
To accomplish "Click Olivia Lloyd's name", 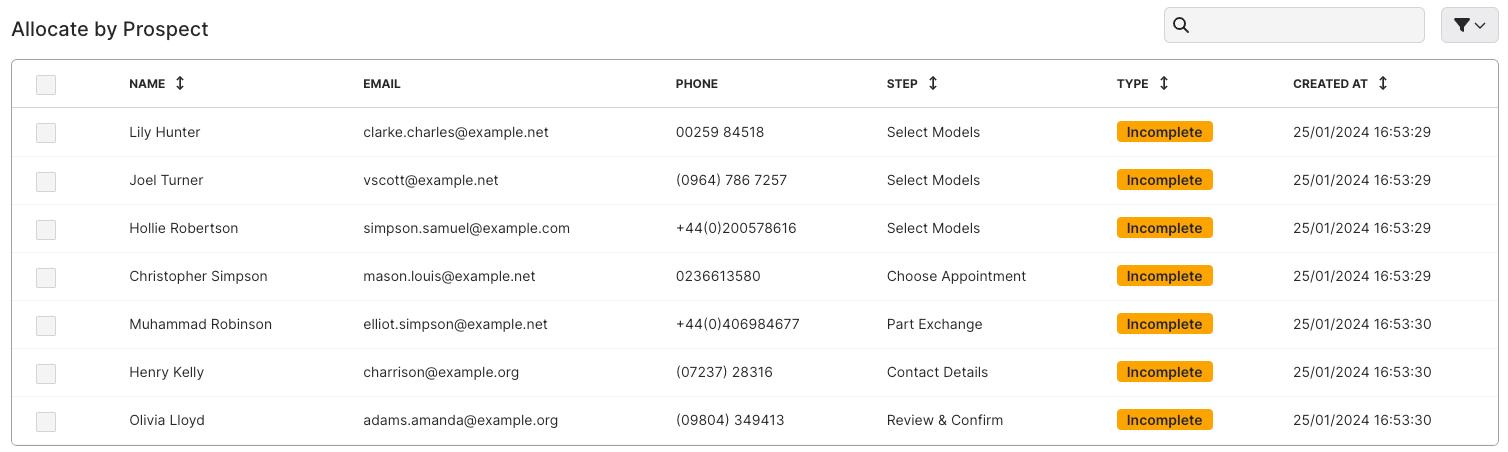I will (167, 420).
